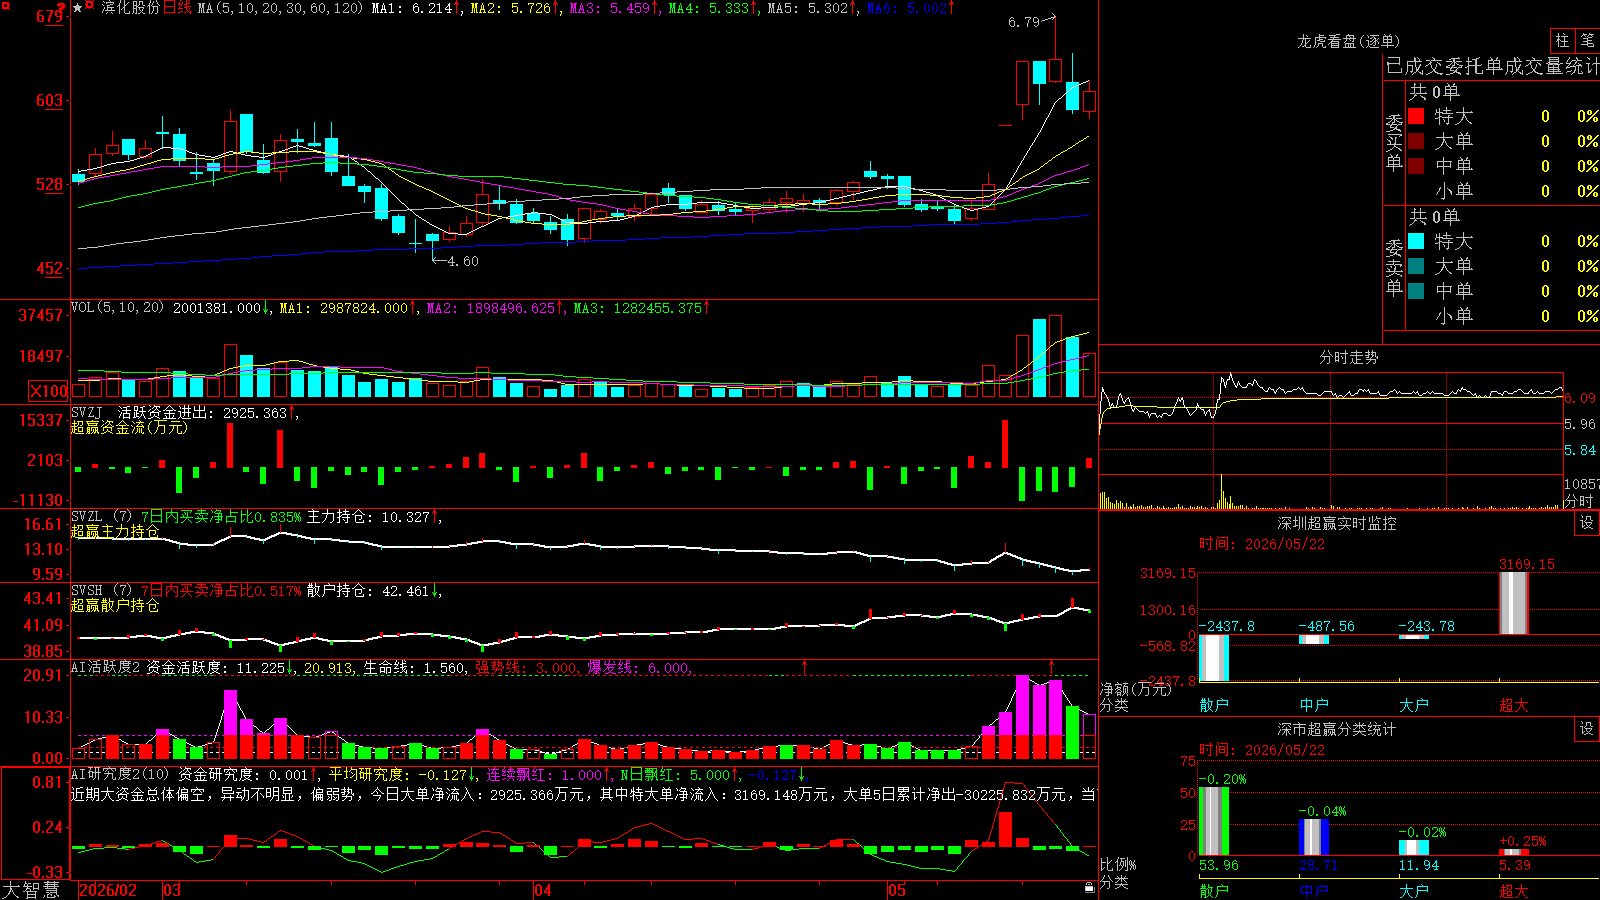The image size is (1600, 900).
Task: Click the stock name 滨化股份
Action: (x=130, y=8)
